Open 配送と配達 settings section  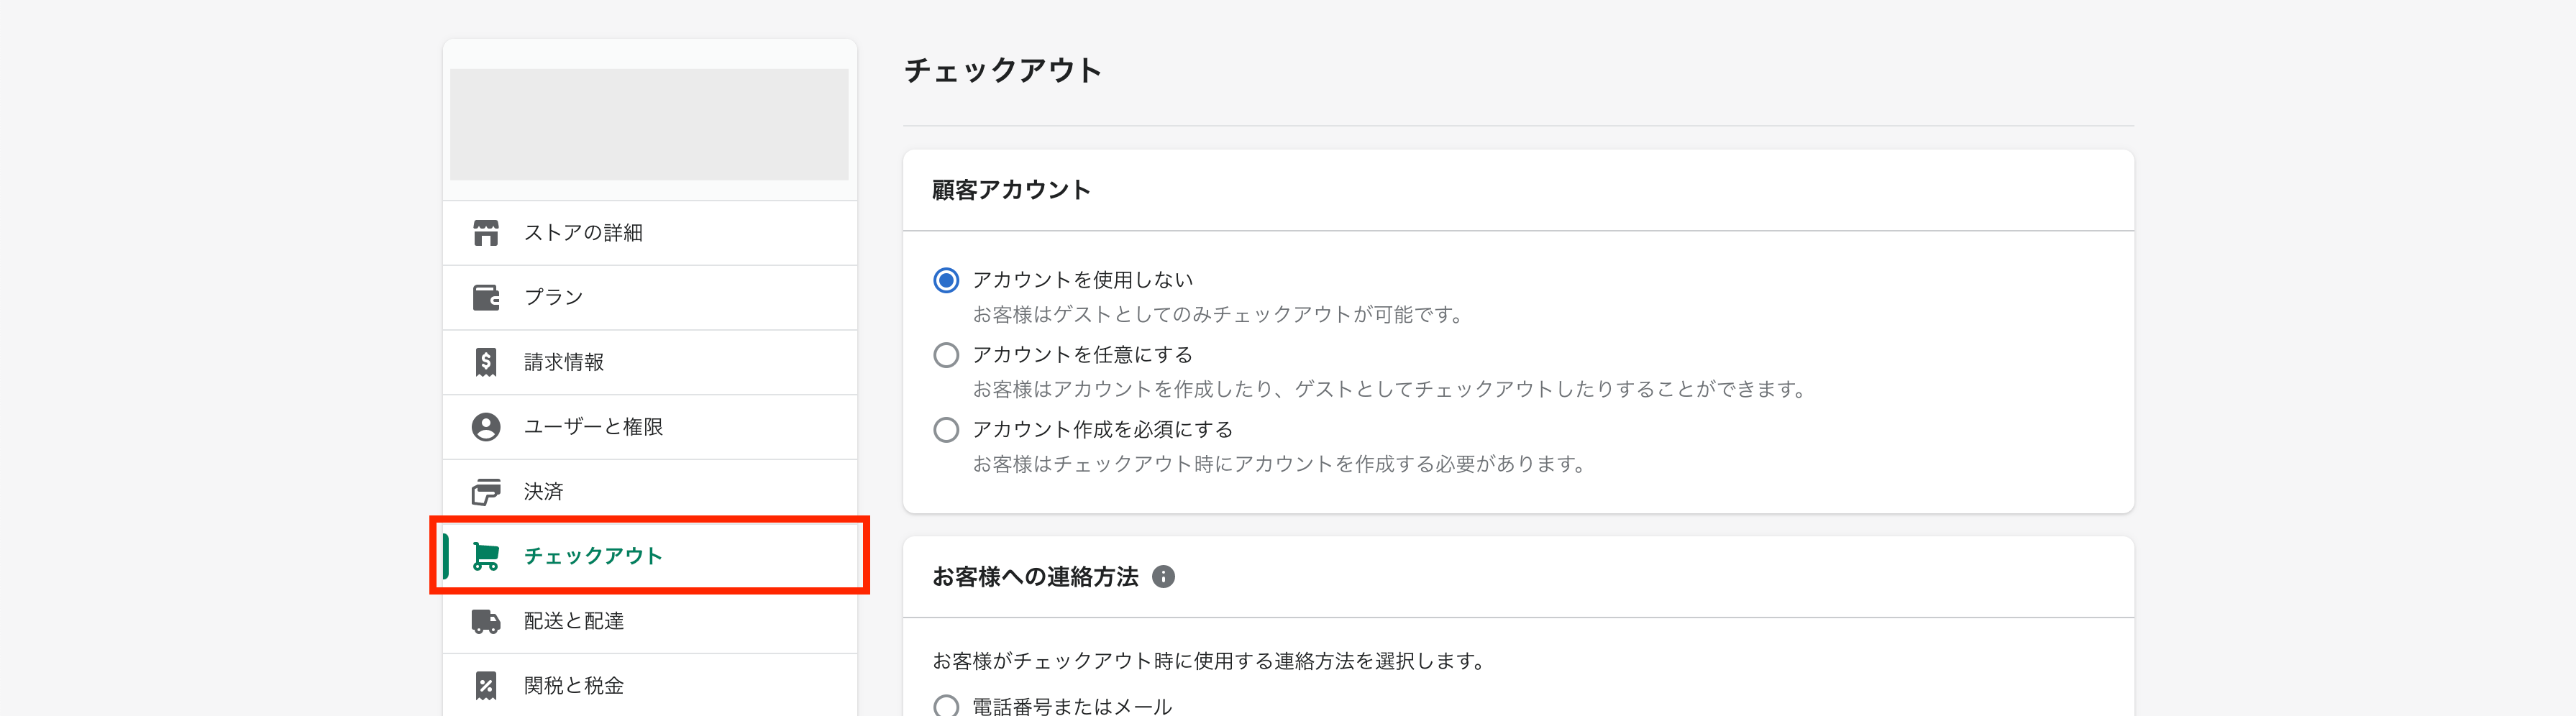pos(650,621)
